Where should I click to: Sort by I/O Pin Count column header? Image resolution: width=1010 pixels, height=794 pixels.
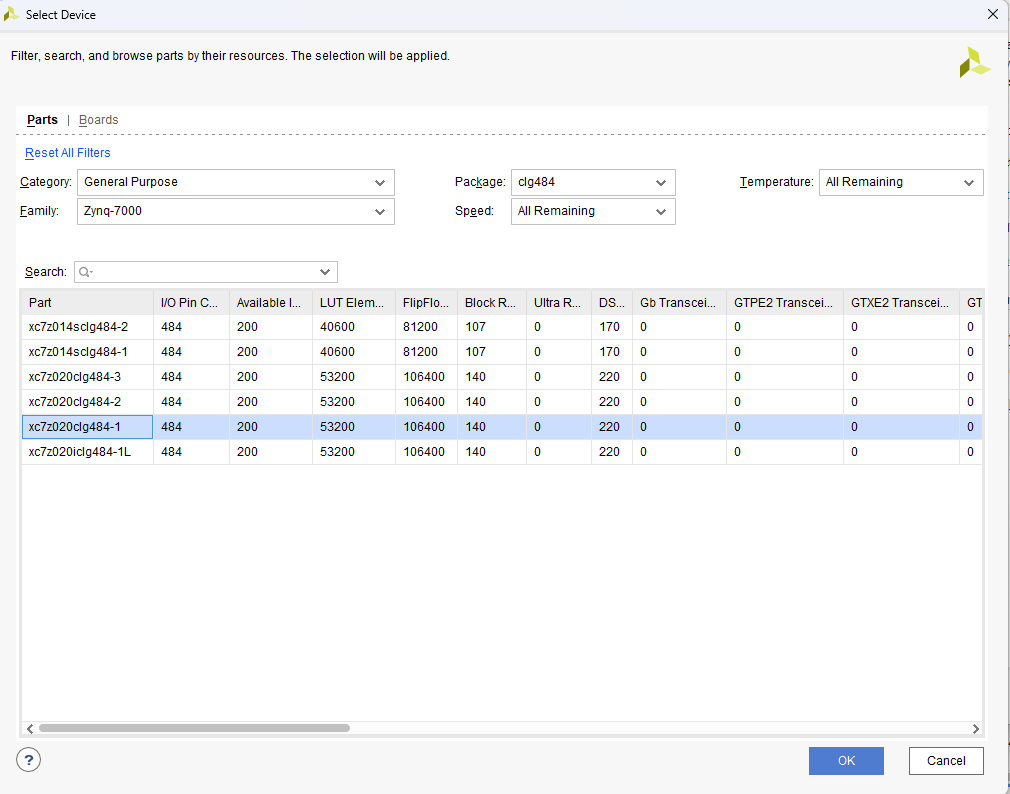pyautogui.click(x=191, y=303)
